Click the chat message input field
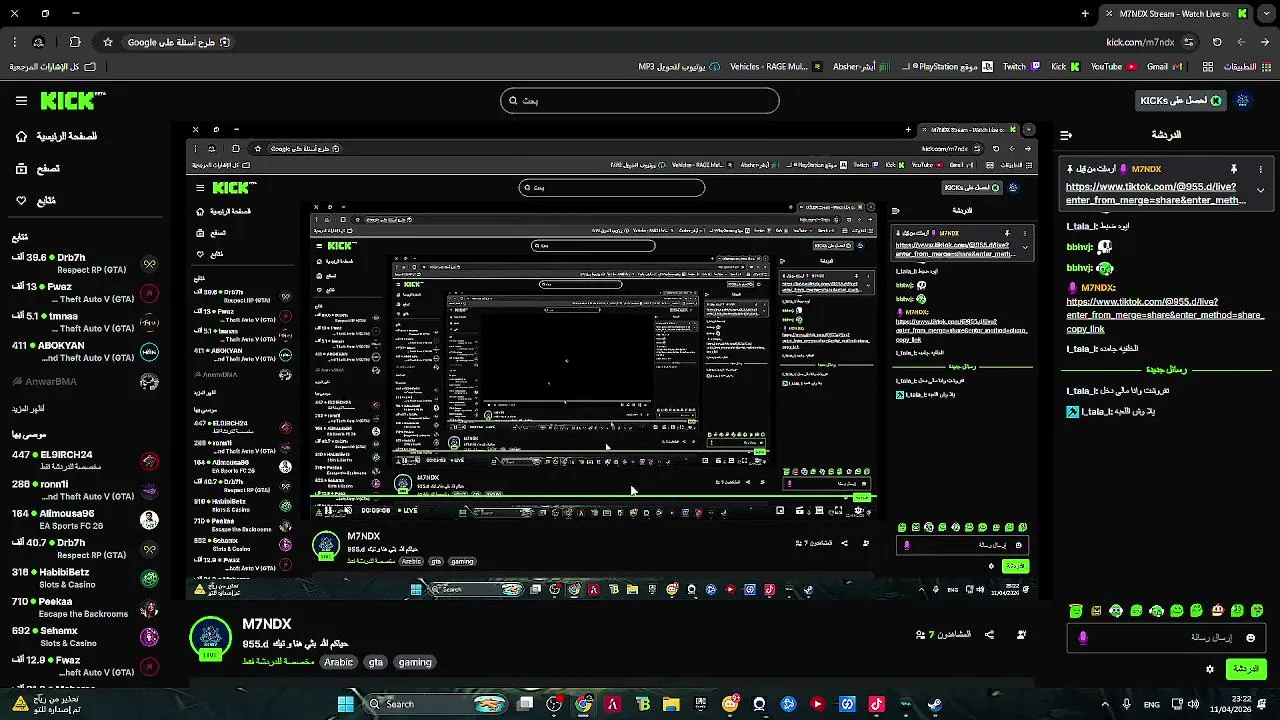Viewport: 1280px width, 720px height. pos(1165,638)
